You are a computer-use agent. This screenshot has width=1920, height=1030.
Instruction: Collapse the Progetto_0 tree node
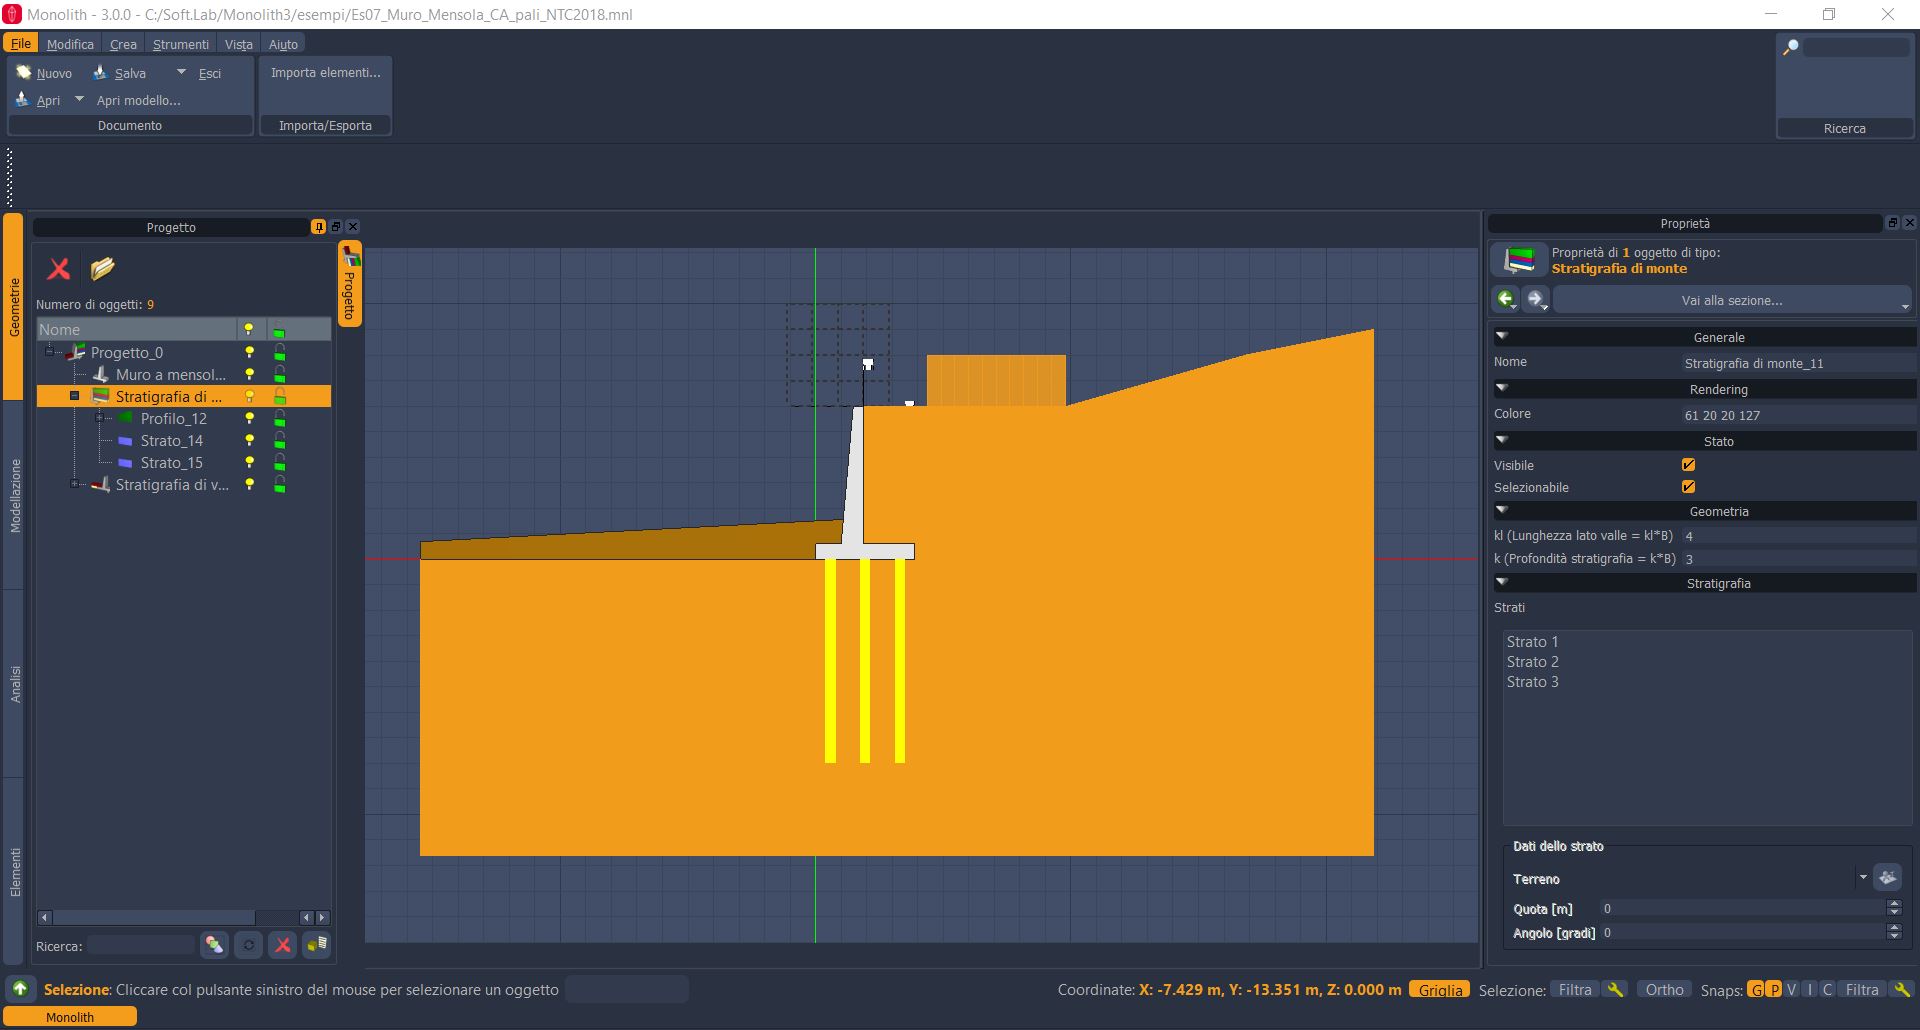[x=49, y=352]
